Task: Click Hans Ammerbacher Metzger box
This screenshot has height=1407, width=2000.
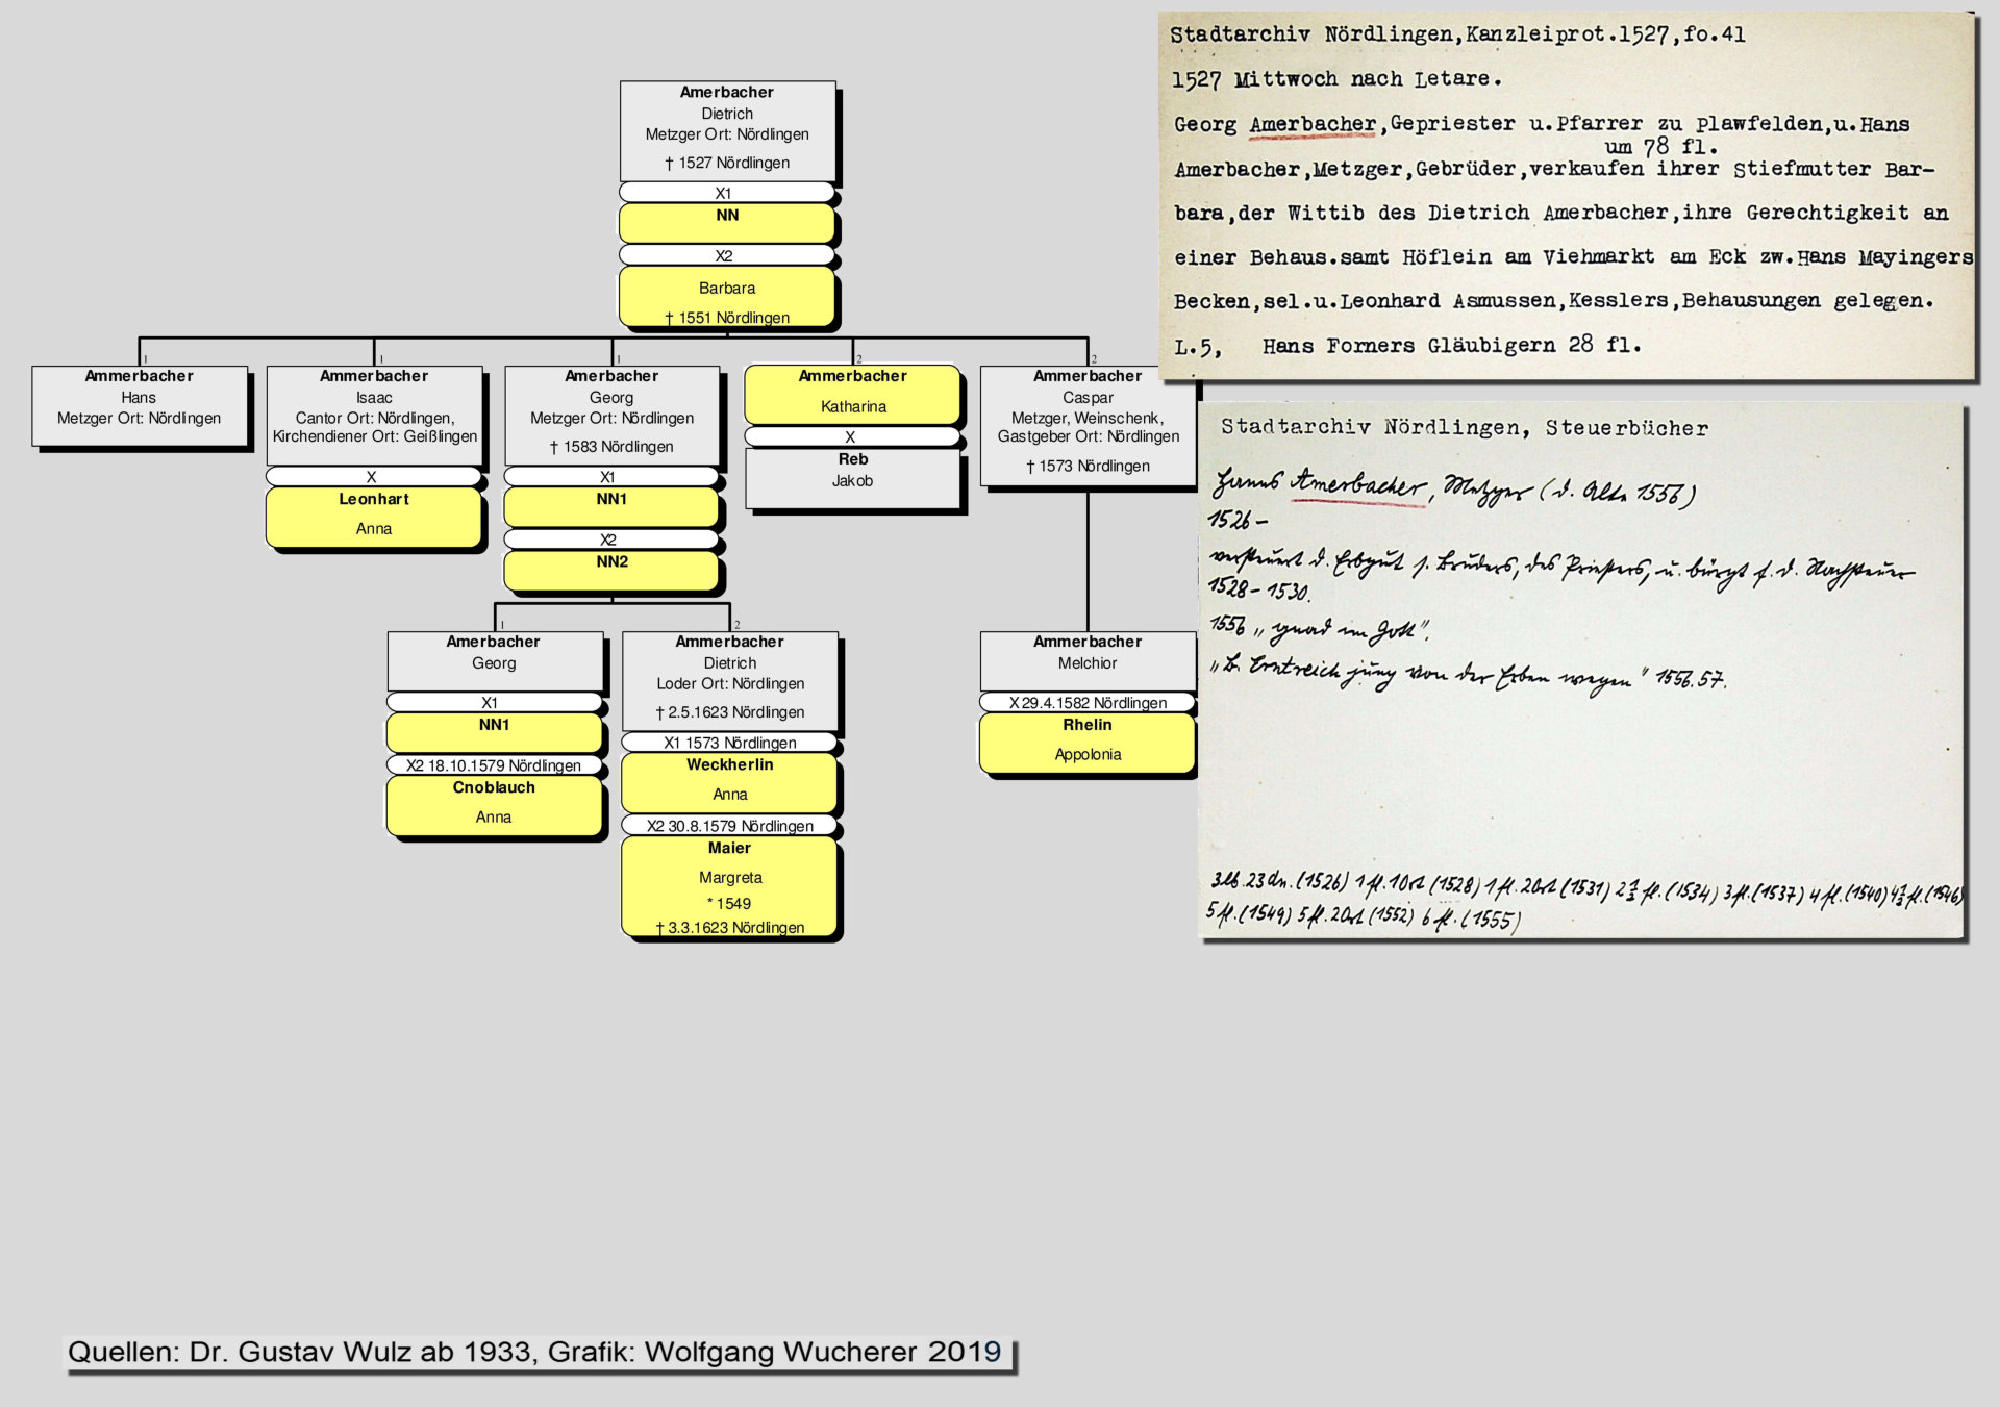Action: coord(139,405)
